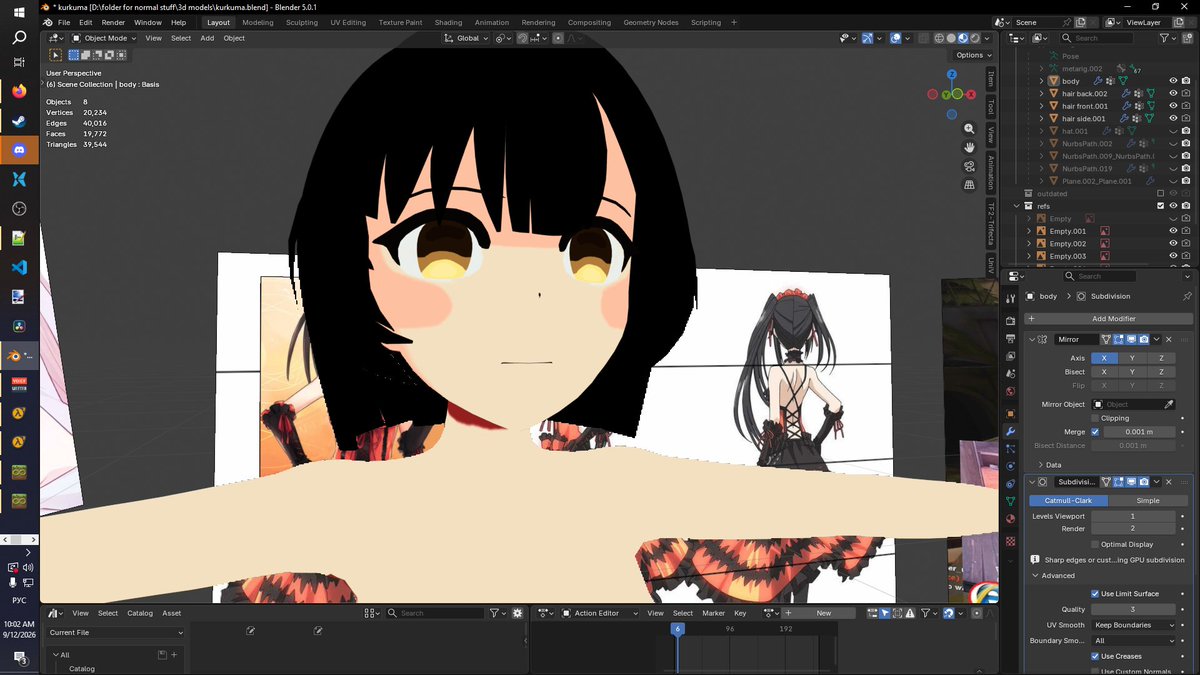Uncheck the Merge checkbox

click(x=1095, y=432)
